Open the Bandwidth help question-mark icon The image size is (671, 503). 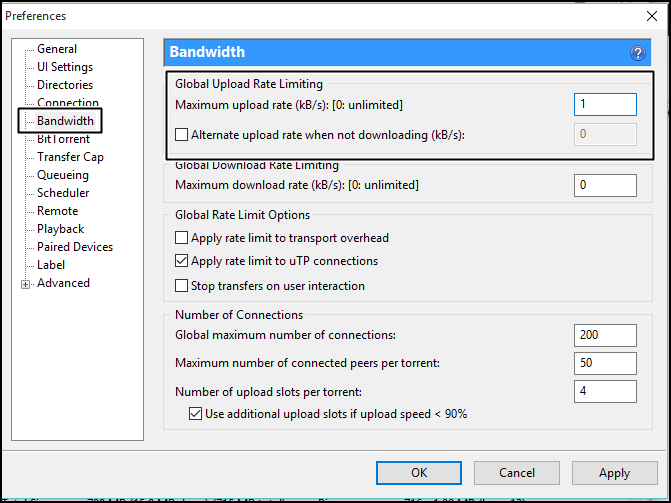tap(638, 53)
